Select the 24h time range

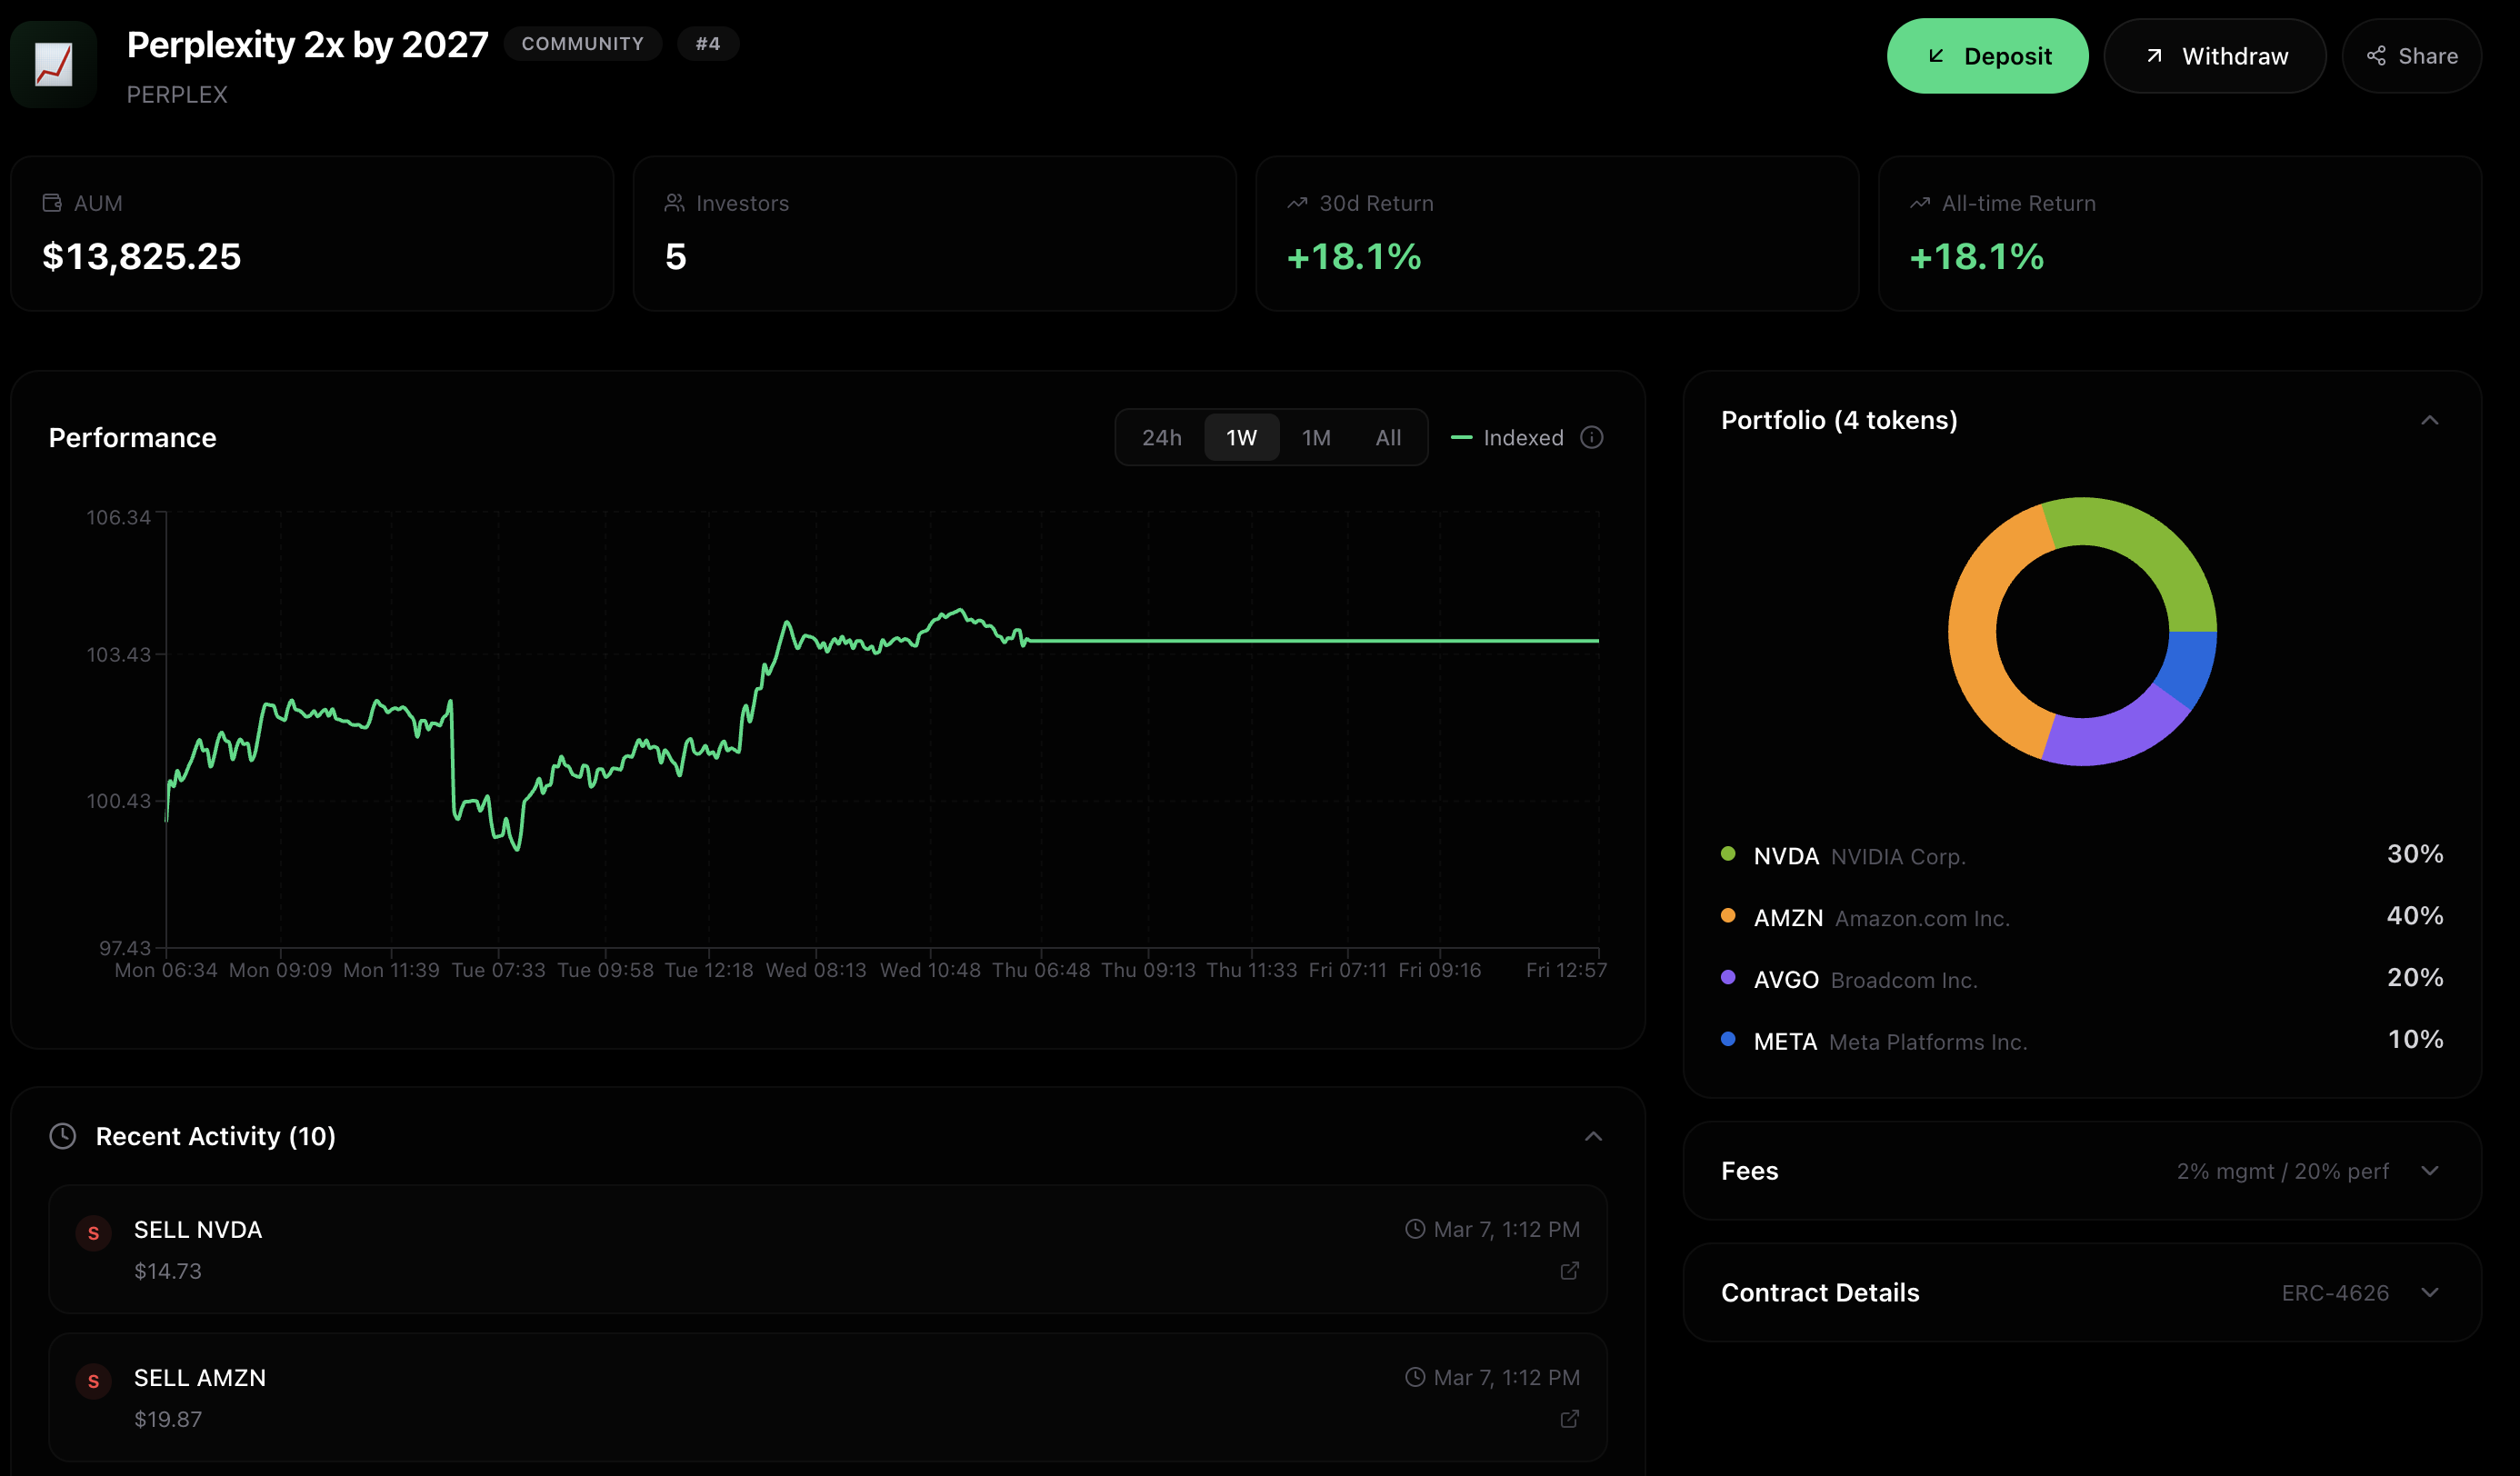click(1161, 437)
